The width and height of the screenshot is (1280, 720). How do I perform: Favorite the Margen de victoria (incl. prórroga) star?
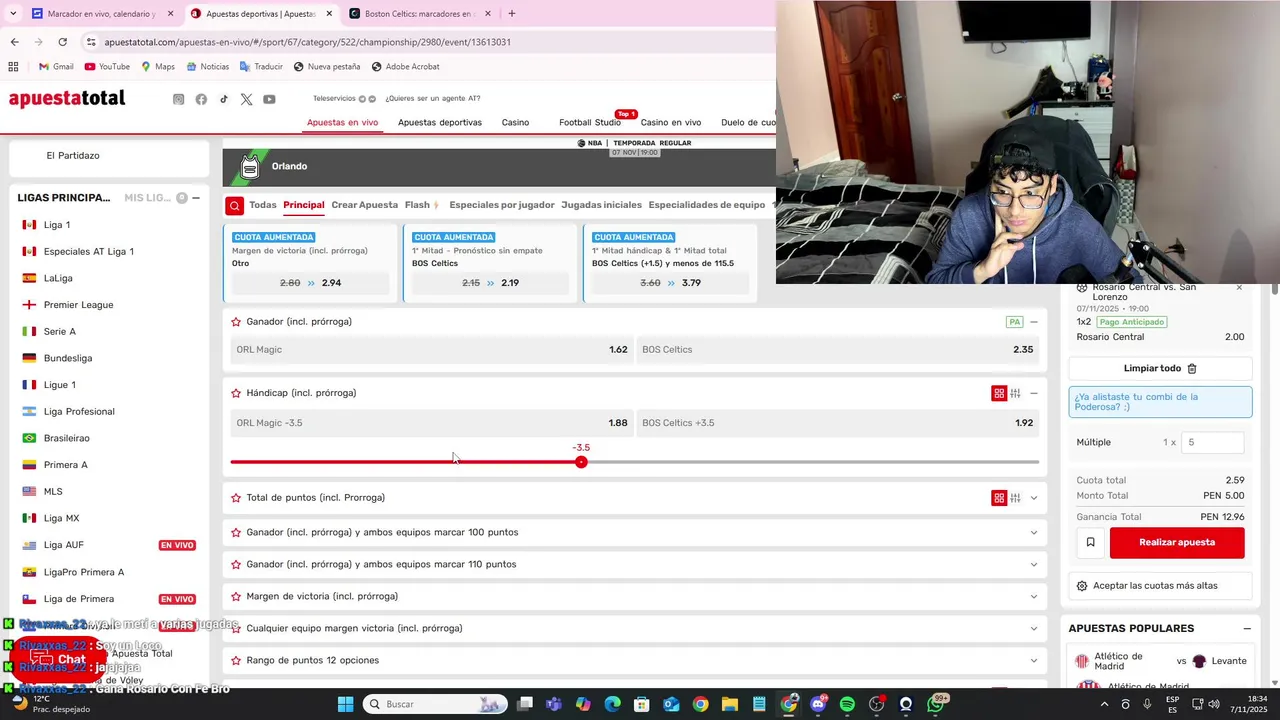[236, 596]
